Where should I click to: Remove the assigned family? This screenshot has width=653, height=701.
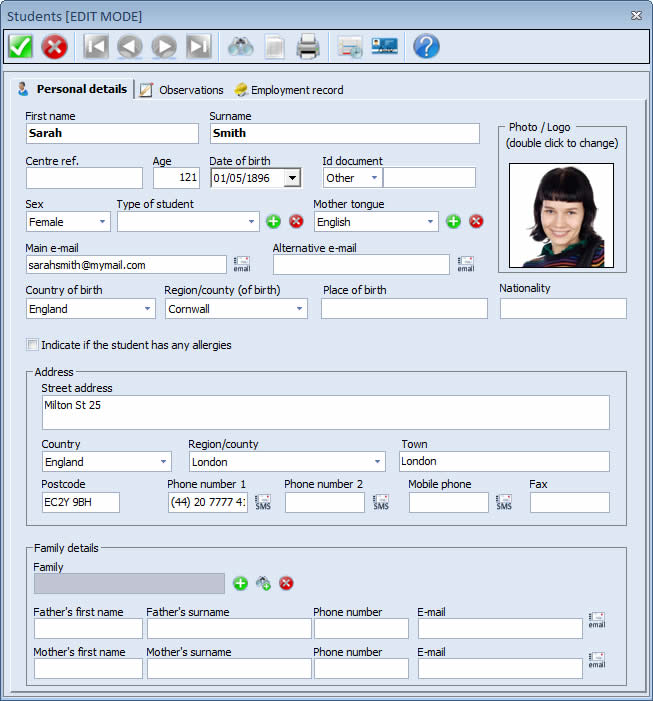[x=286, y=583]
